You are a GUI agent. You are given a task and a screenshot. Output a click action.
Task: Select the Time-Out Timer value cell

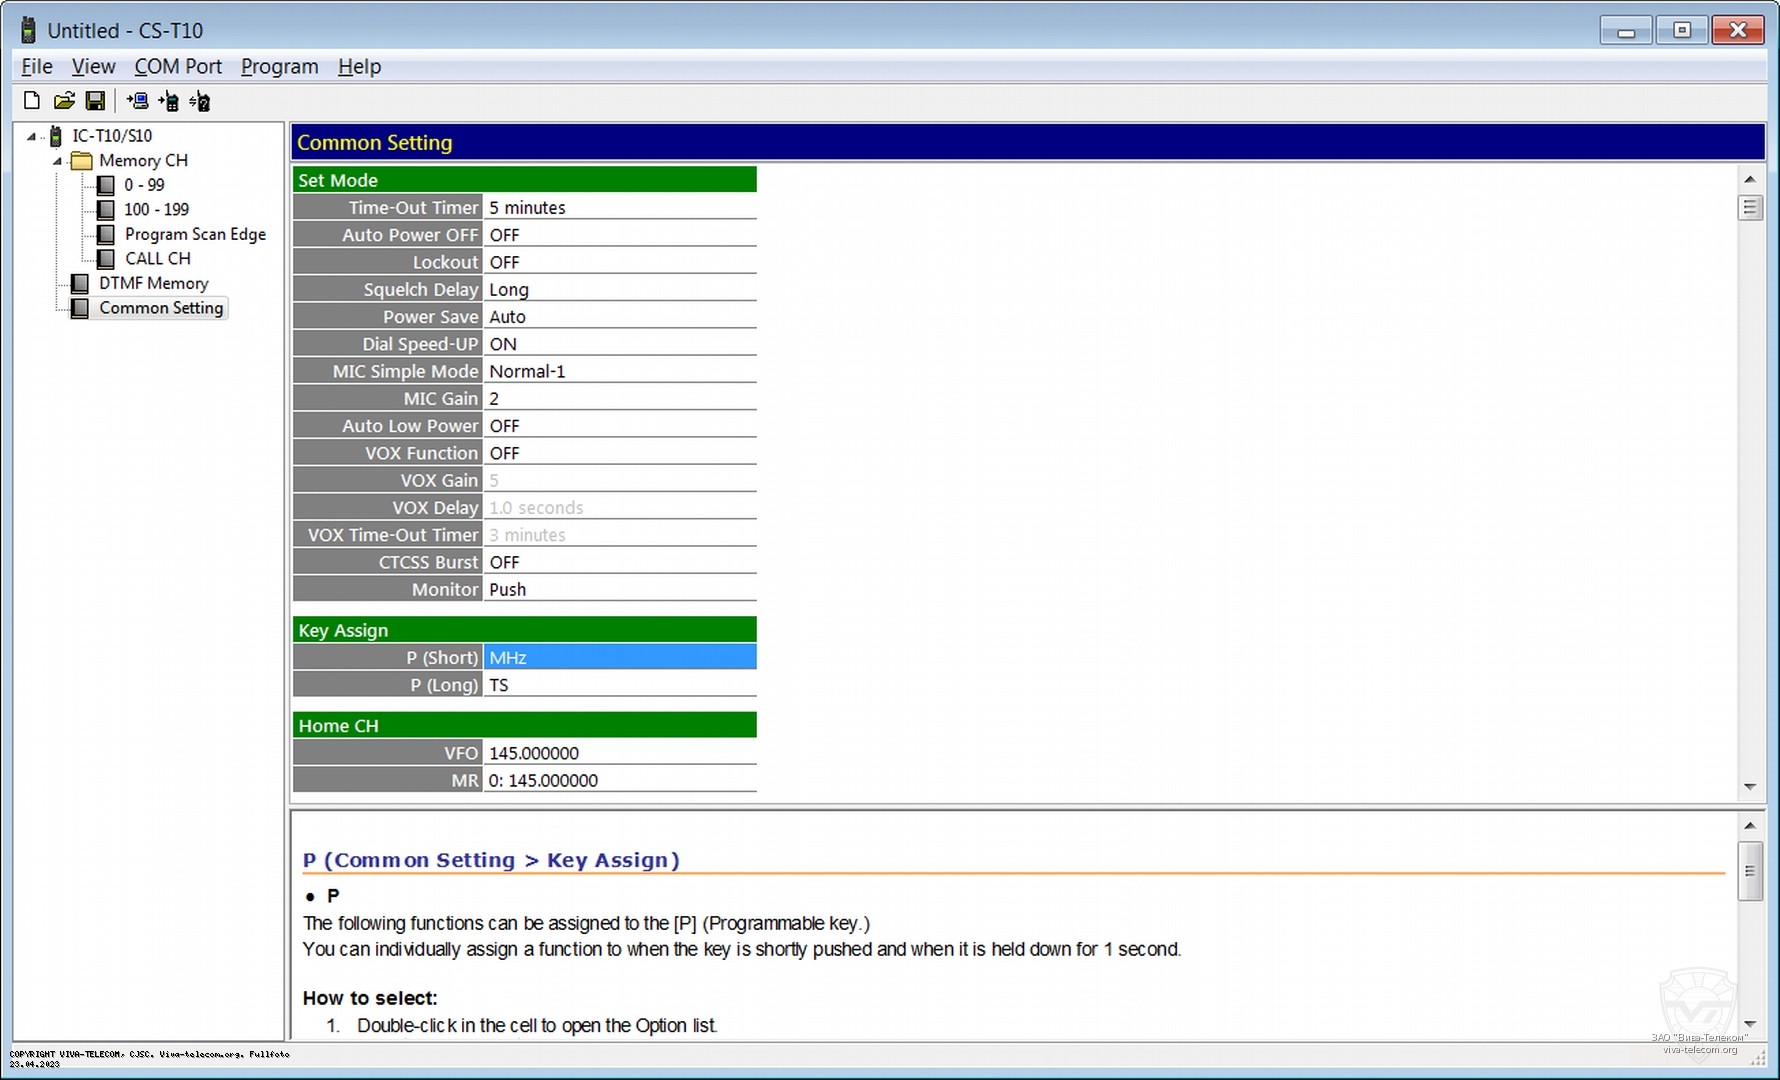point(619,208)
